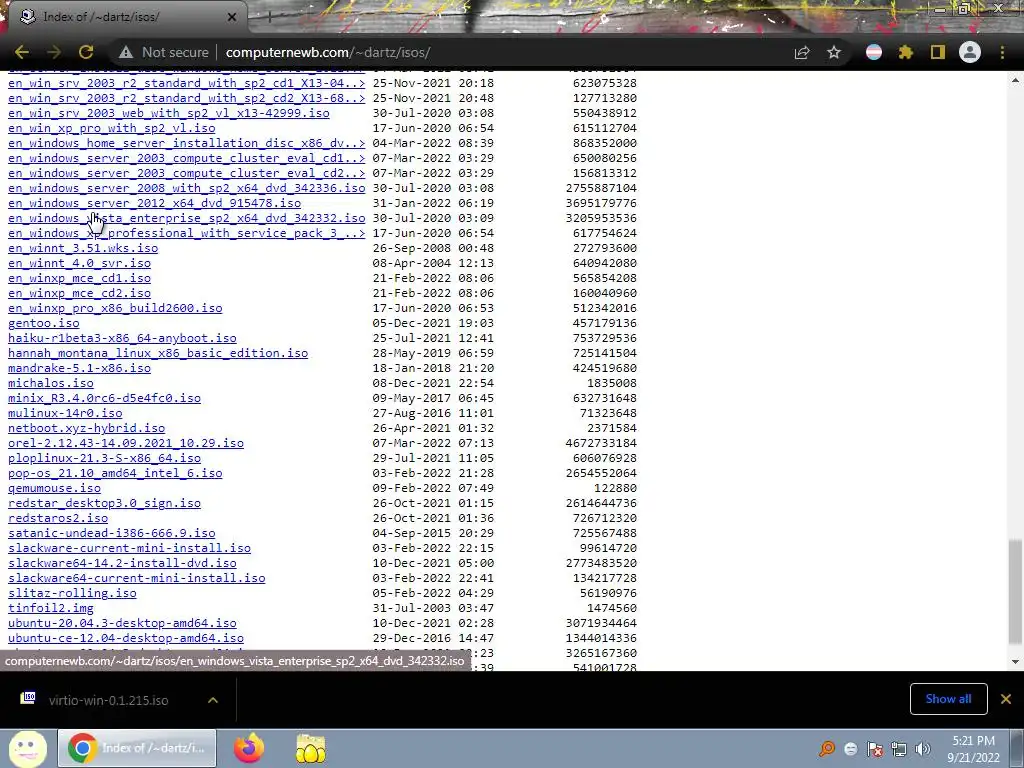Open en_winxp_pro_x86_build2600.iso link
Viewport: 1024px width, 768px height.
coord(115,308)
